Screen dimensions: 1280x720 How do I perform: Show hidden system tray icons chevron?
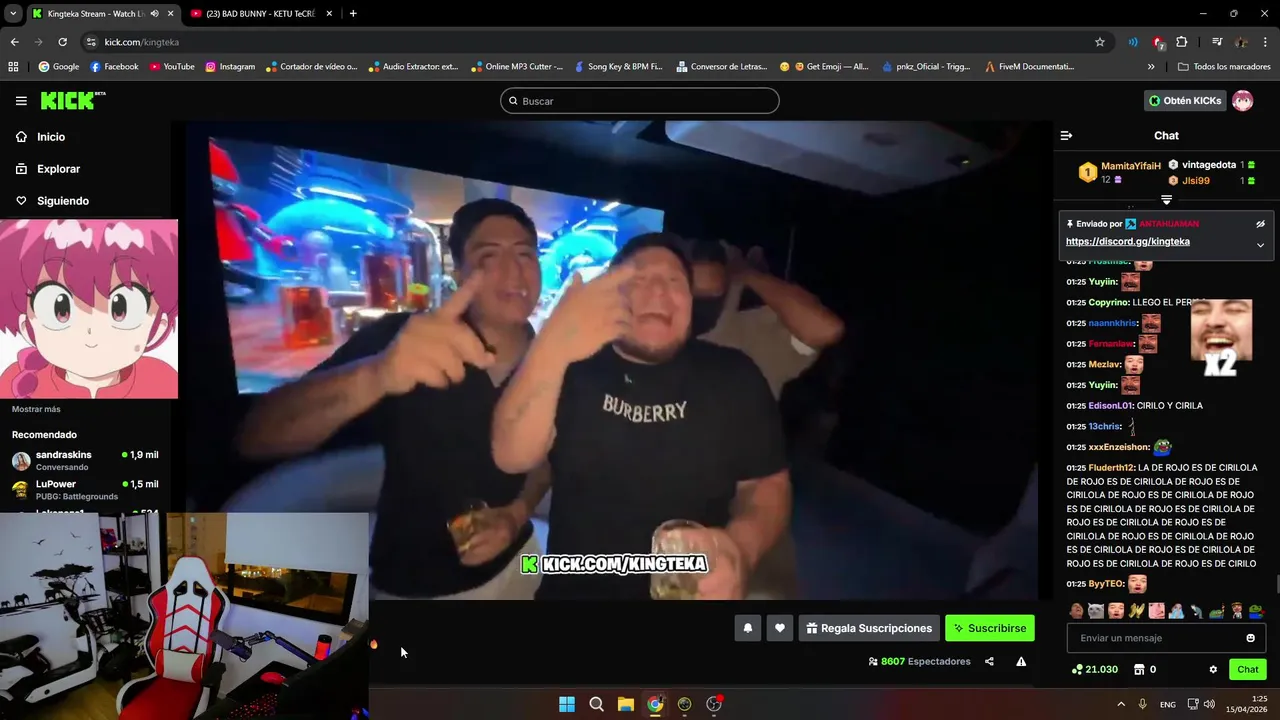click(1120, 704)
